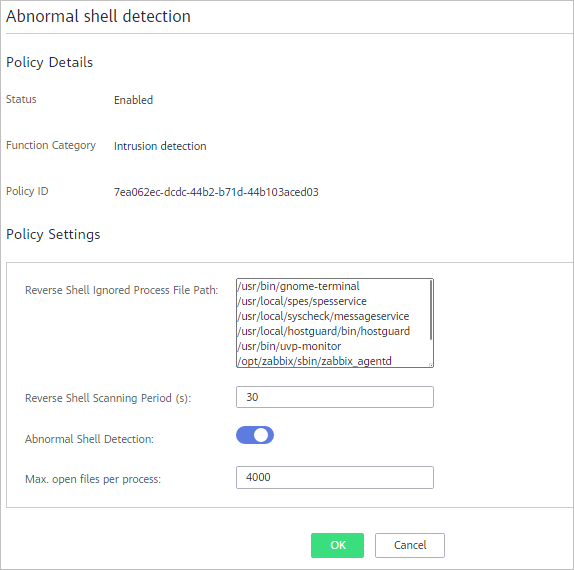Image resolution: width=574 pixels, height=570 pixels.
Task: Click the /usr/bin/uvp-monitor path entry
Action: tap(289, 346)
